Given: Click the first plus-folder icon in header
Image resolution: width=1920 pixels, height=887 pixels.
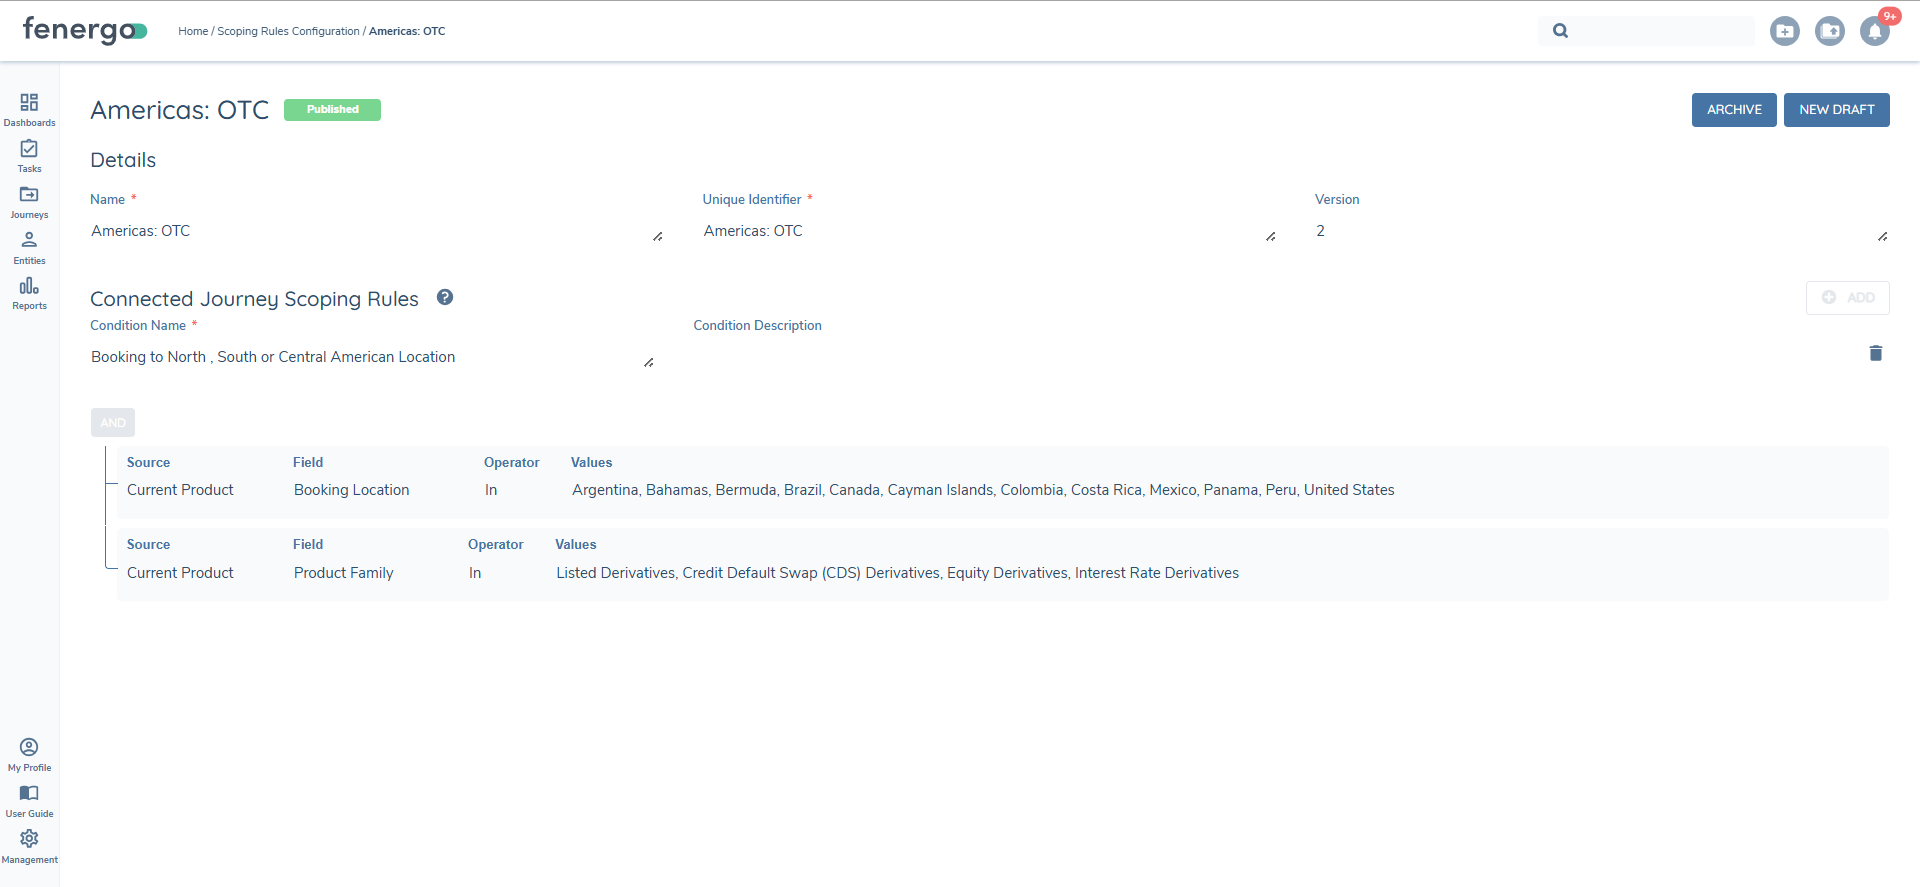Looking at the screenshot, I should (x=1784, y=31).
